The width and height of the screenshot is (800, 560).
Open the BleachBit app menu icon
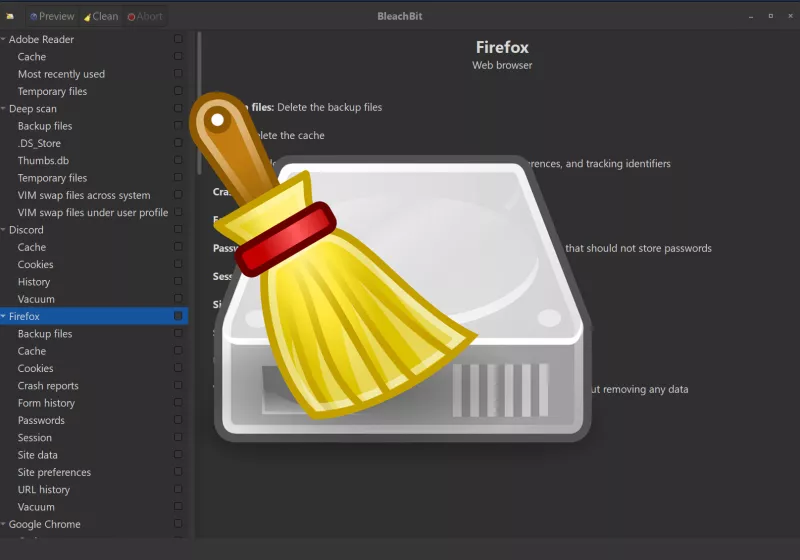tap(10, 16)
